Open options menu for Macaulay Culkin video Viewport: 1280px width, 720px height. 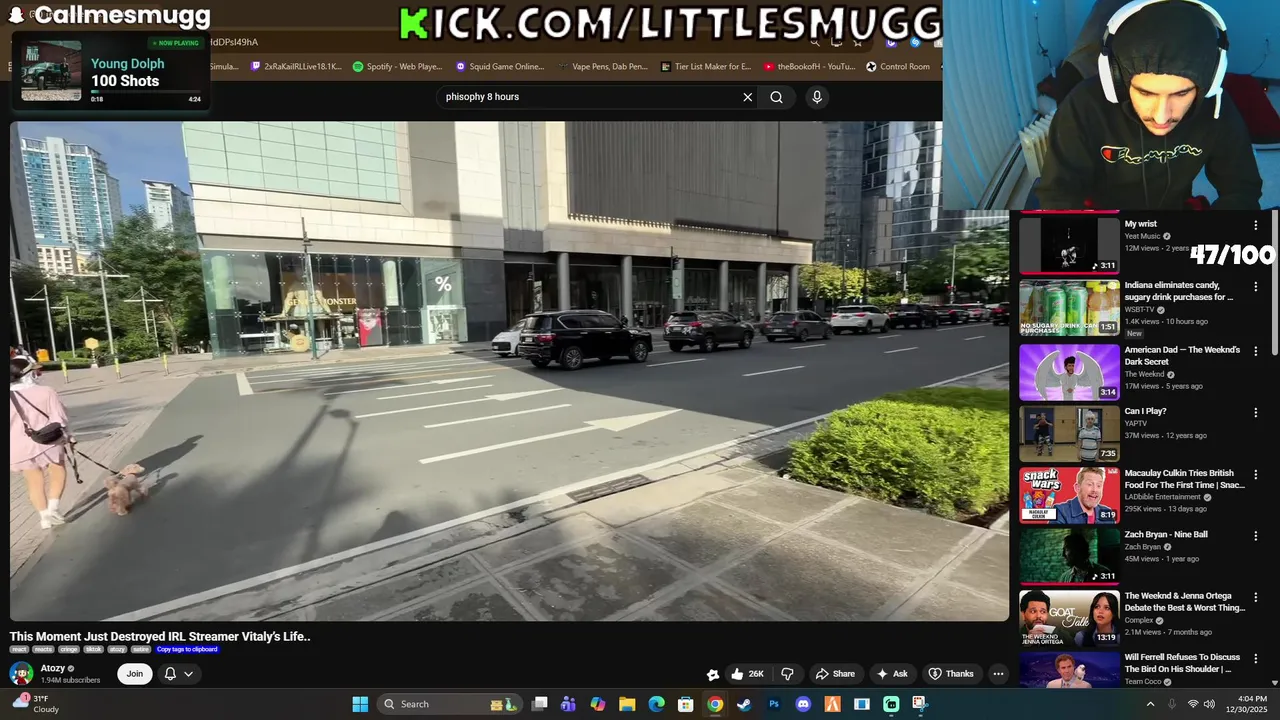tap(1256, 475)
